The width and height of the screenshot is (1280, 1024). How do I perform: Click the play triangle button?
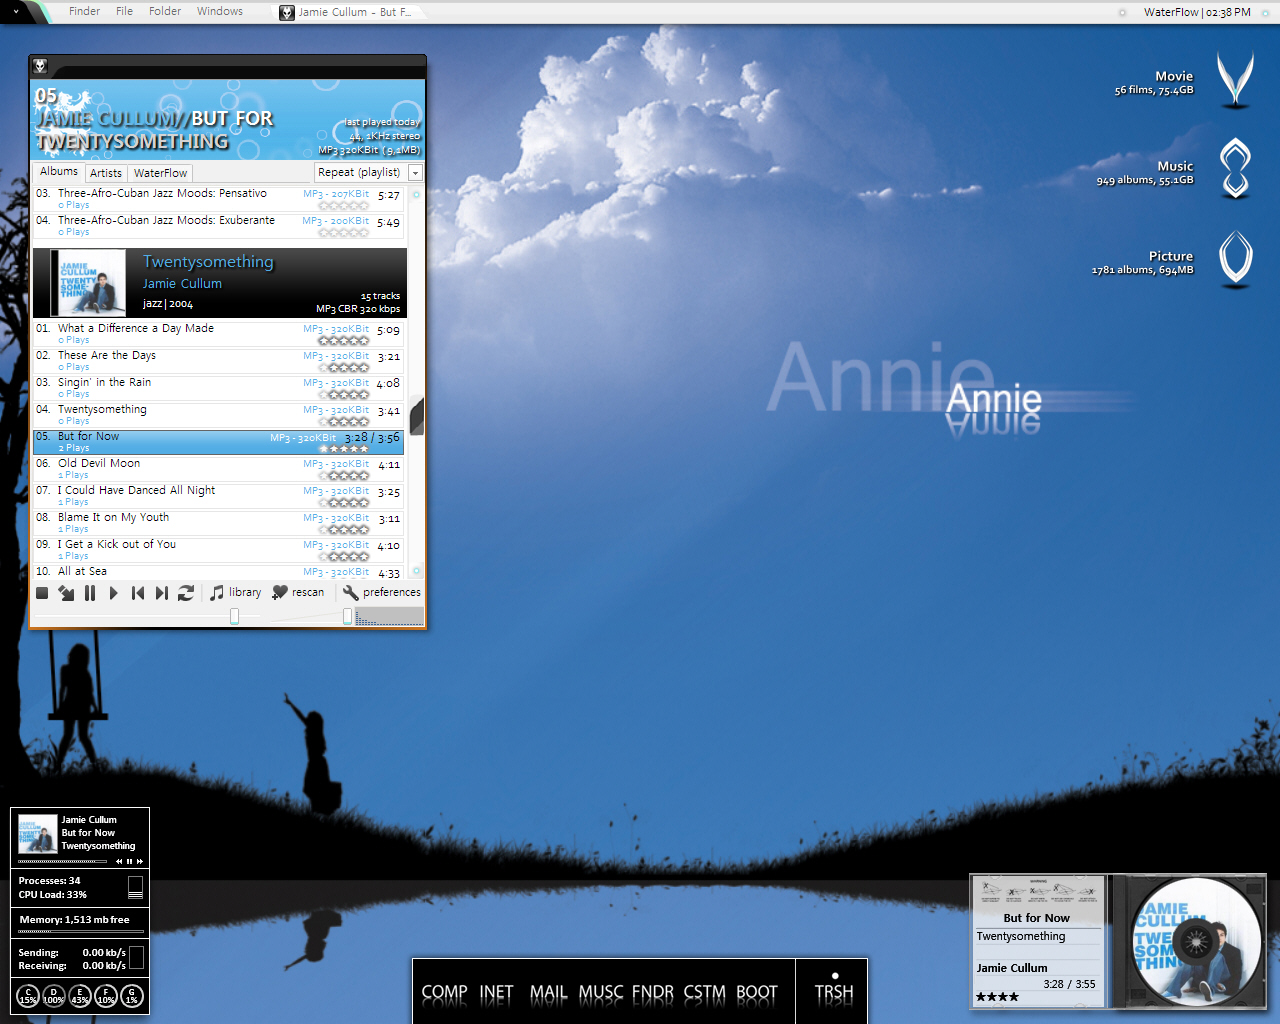113,593
